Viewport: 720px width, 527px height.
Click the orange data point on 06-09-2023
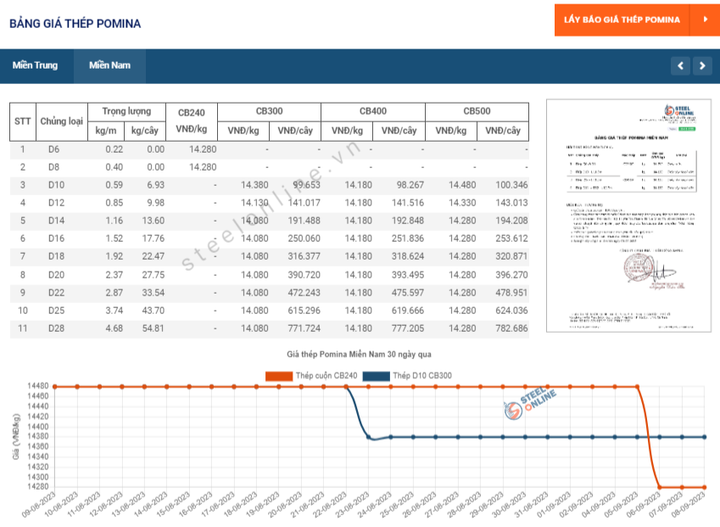tap(660, 488)
